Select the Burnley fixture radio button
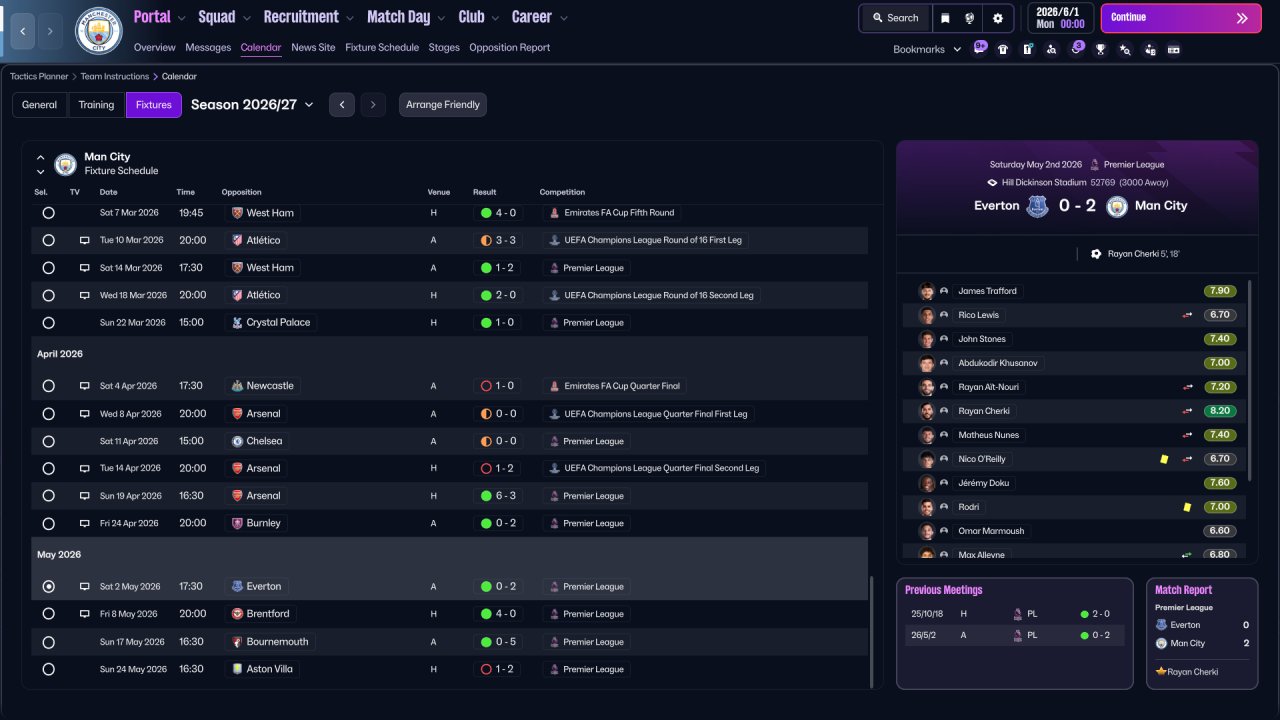This screenshot has height=720, width=1280. click(48, 523)
